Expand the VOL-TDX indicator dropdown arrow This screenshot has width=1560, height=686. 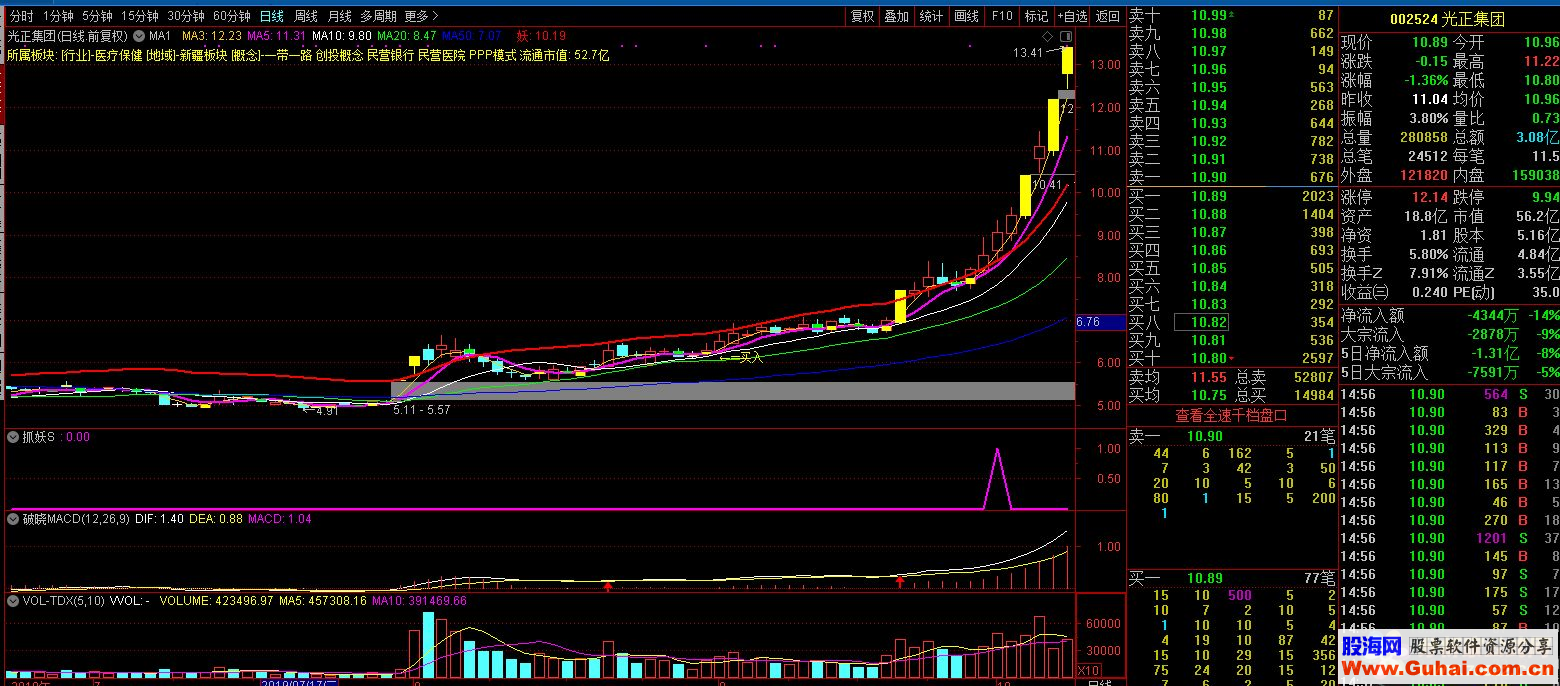point(12,601)
